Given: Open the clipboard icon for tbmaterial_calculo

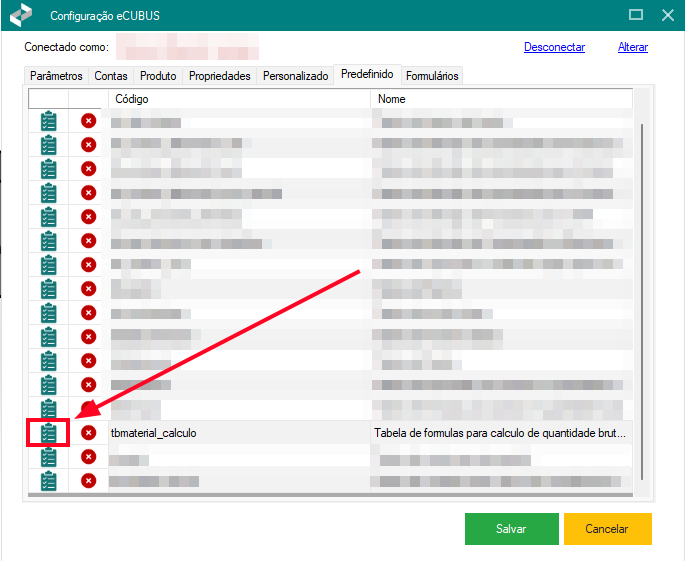Looking at the screenshot, I should [49, 433].
